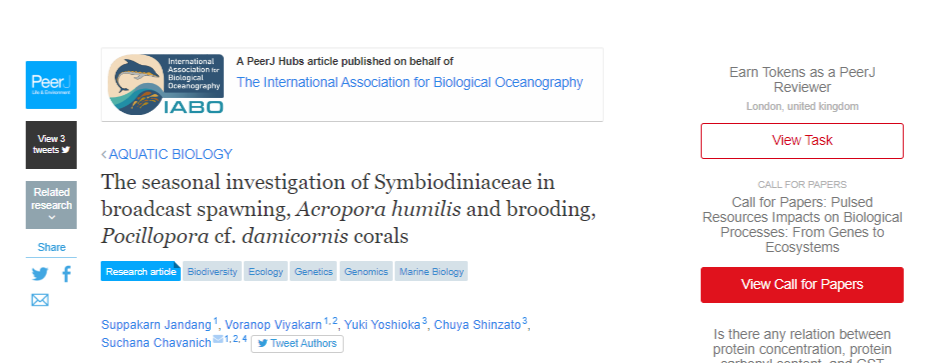
Task: Expand the Related research dropdown
Action: 51,205
